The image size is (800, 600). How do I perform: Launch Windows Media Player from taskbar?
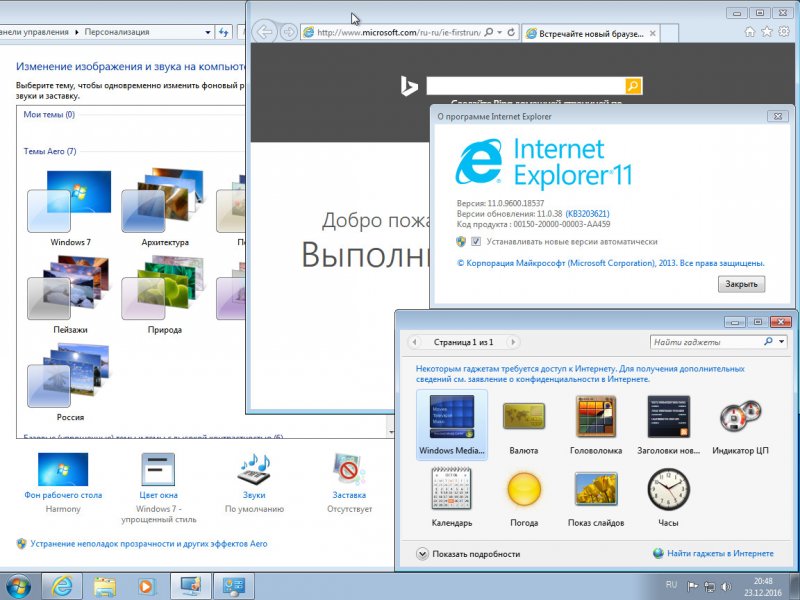coord(147,586)
